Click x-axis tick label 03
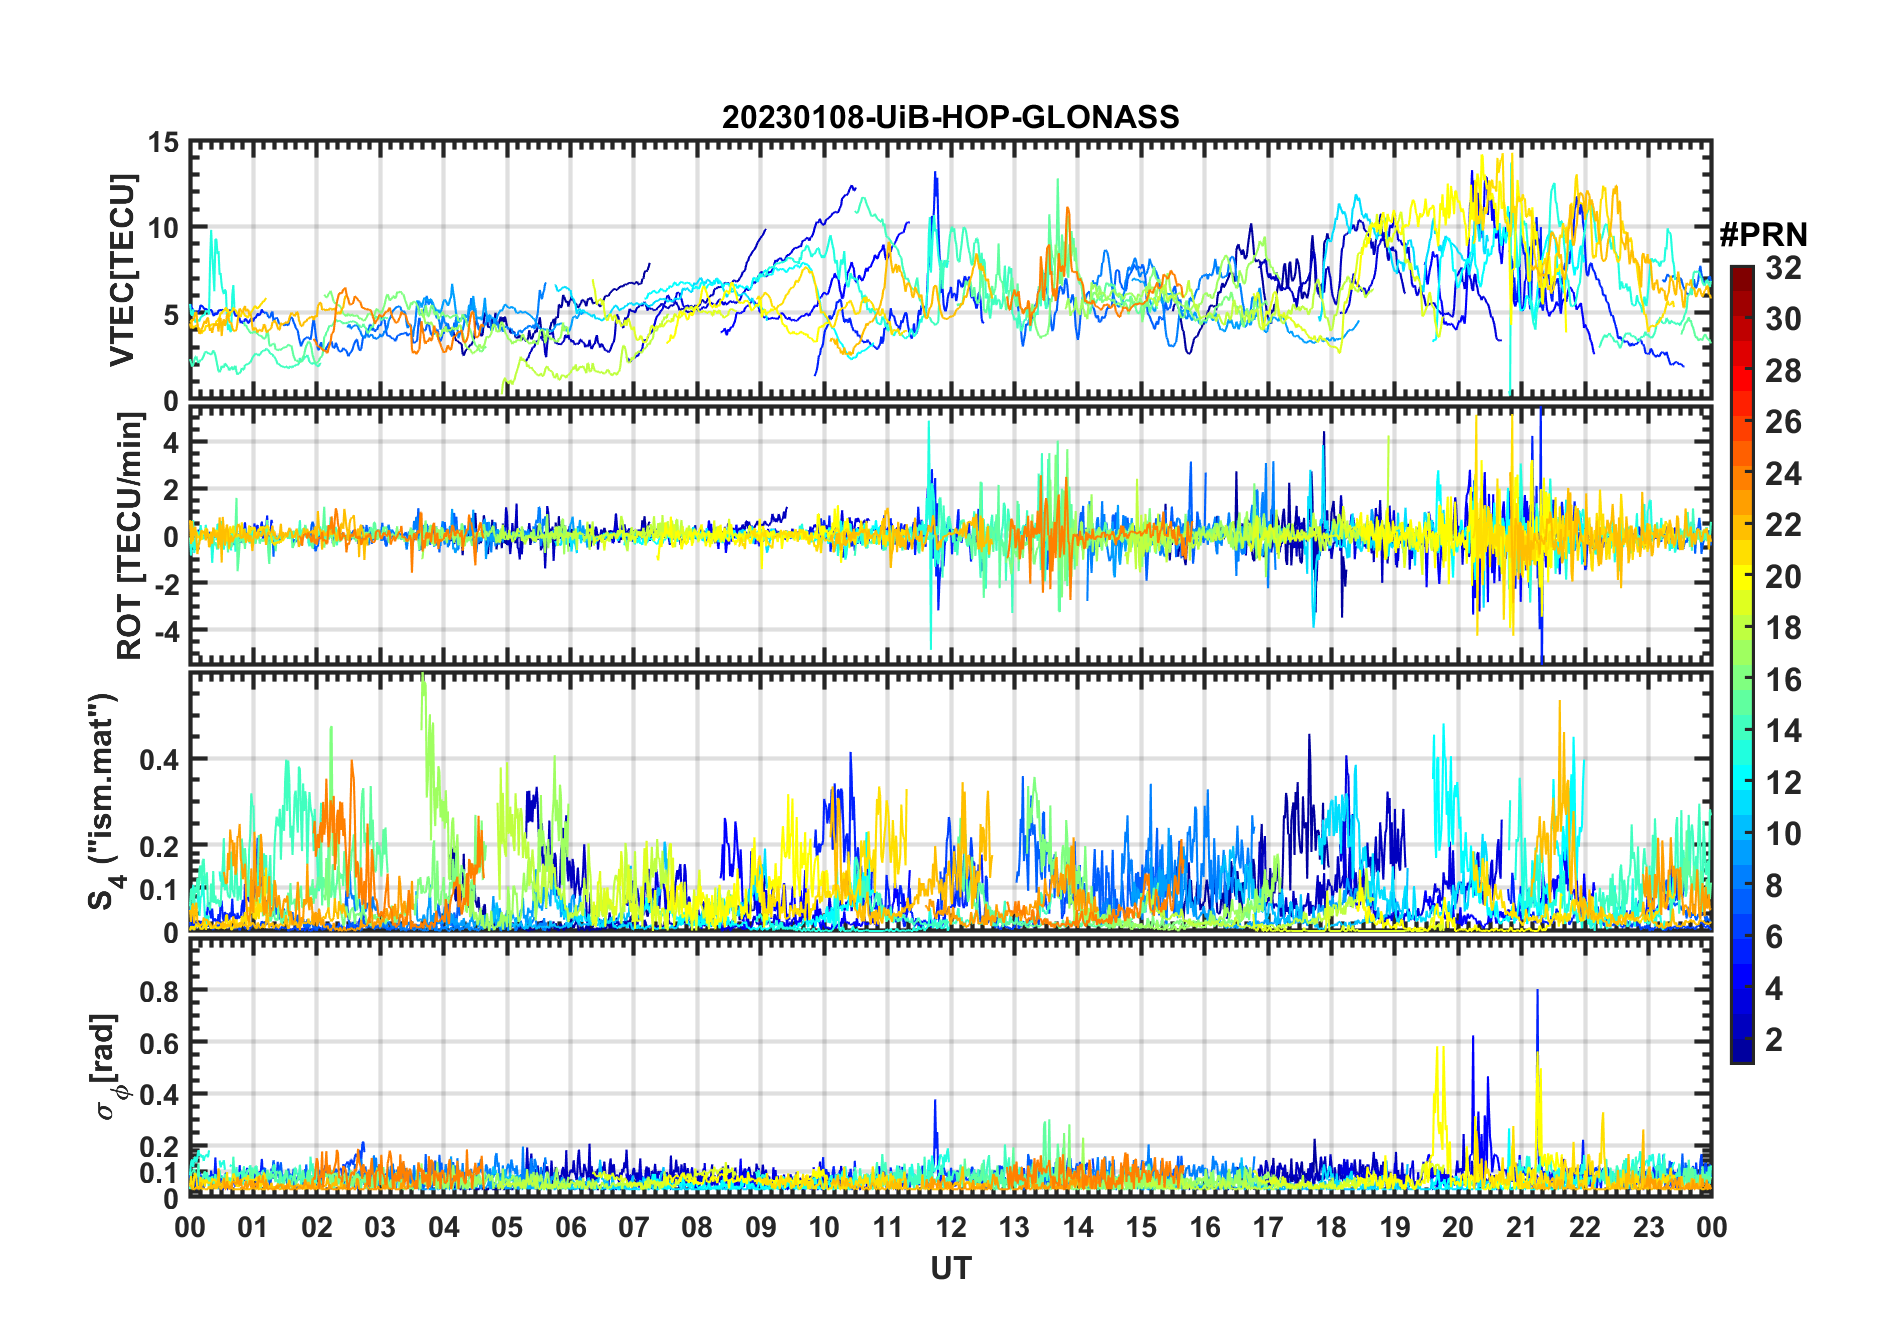The width and height of the screenshot is (1902, 1330). (380, 1228)
